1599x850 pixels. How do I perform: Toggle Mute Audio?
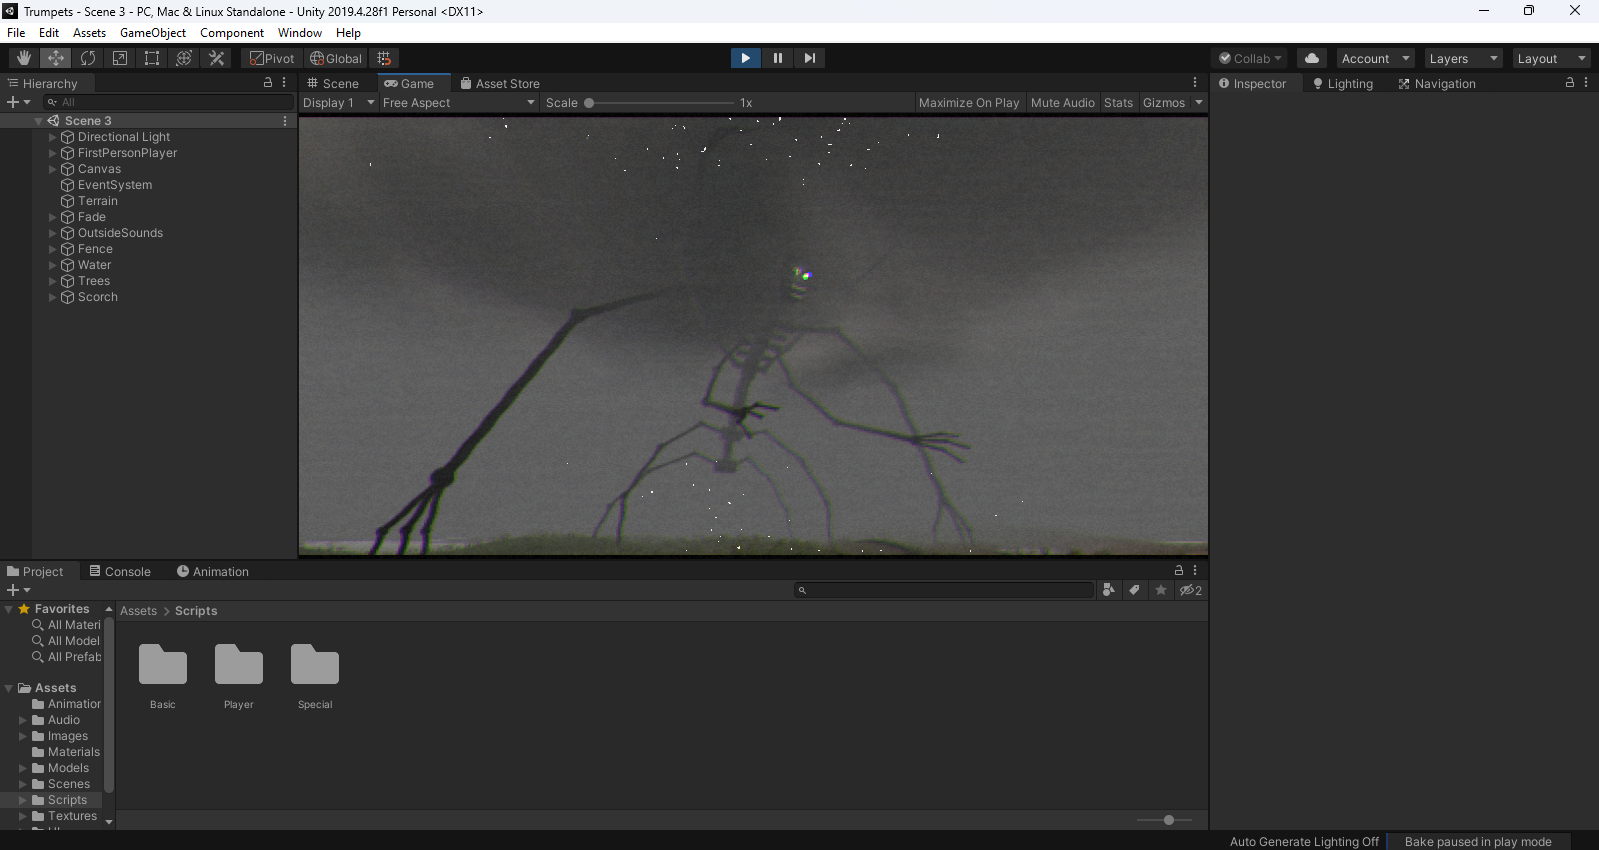click(x=1063, y=103)
